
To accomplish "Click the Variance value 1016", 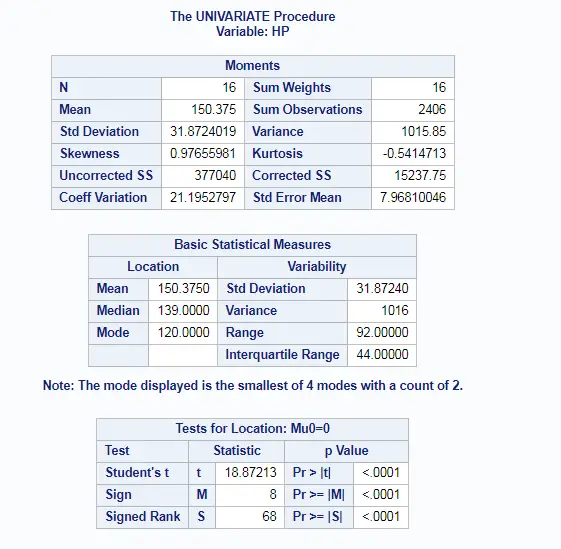I will coord(395,310).
